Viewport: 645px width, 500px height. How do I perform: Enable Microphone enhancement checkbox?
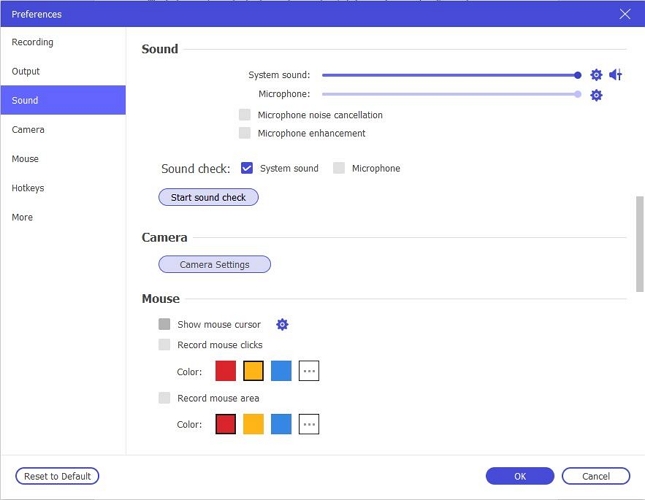click(245, 133)
